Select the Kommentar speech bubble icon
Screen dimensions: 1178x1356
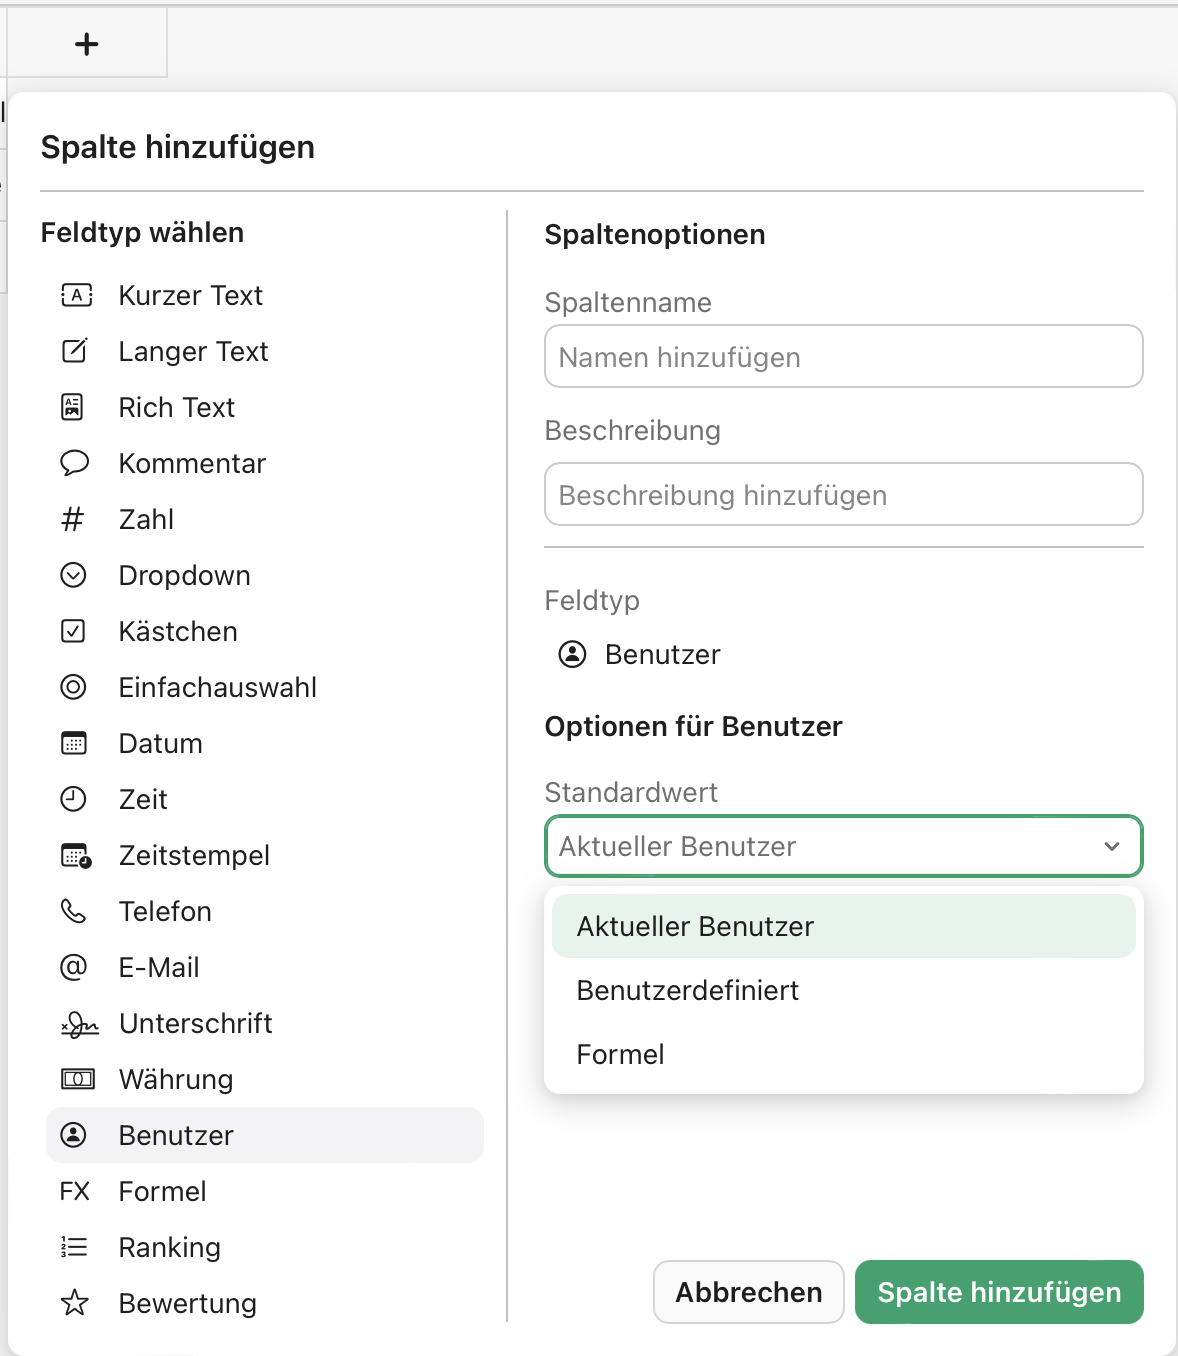pyautogui.click(x=76, y=463)
